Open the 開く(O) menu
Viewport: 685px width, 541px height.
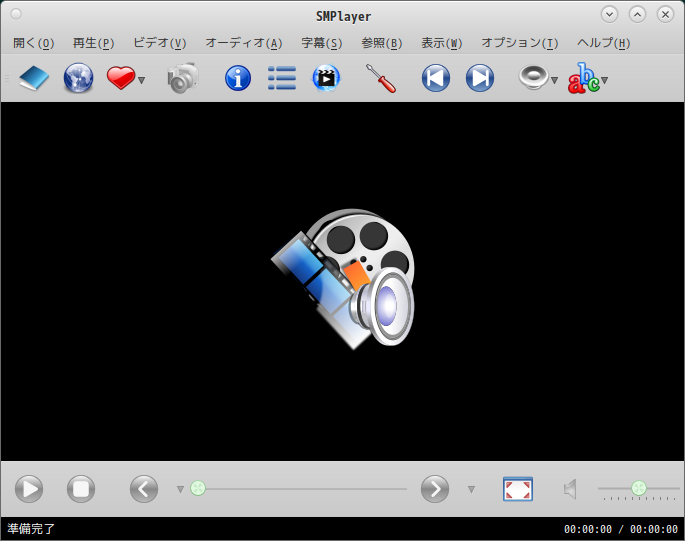point(34,43)
